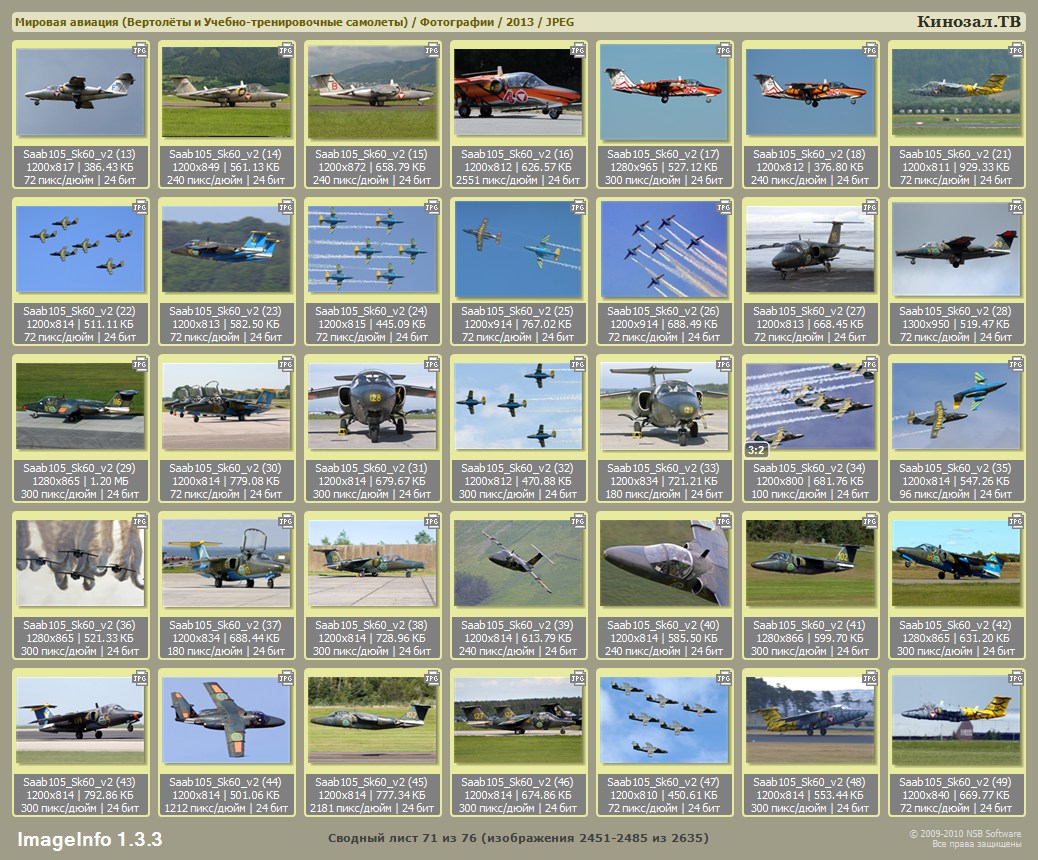Click the Saab105_Sk60_v2 (23) filename caption

(x=226, y=311)
